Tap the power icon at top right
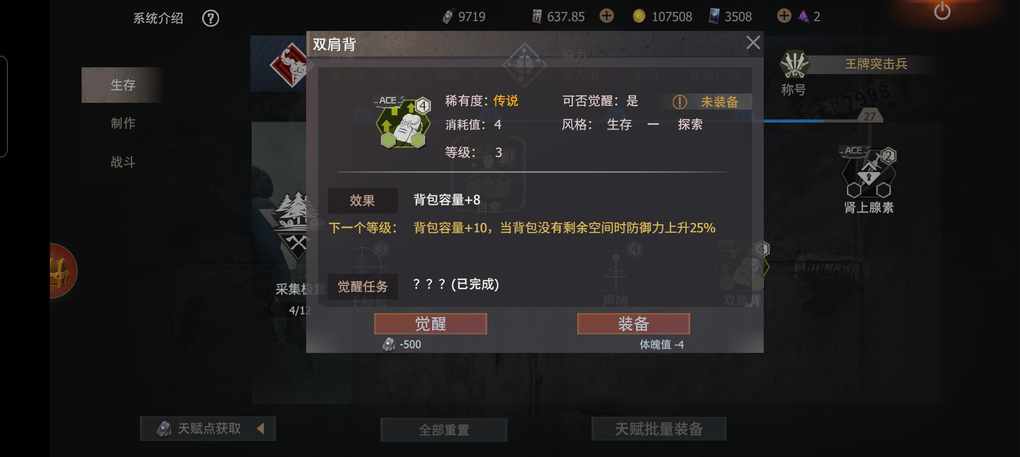Screen dimensions: 1020x457 point(942,10)
